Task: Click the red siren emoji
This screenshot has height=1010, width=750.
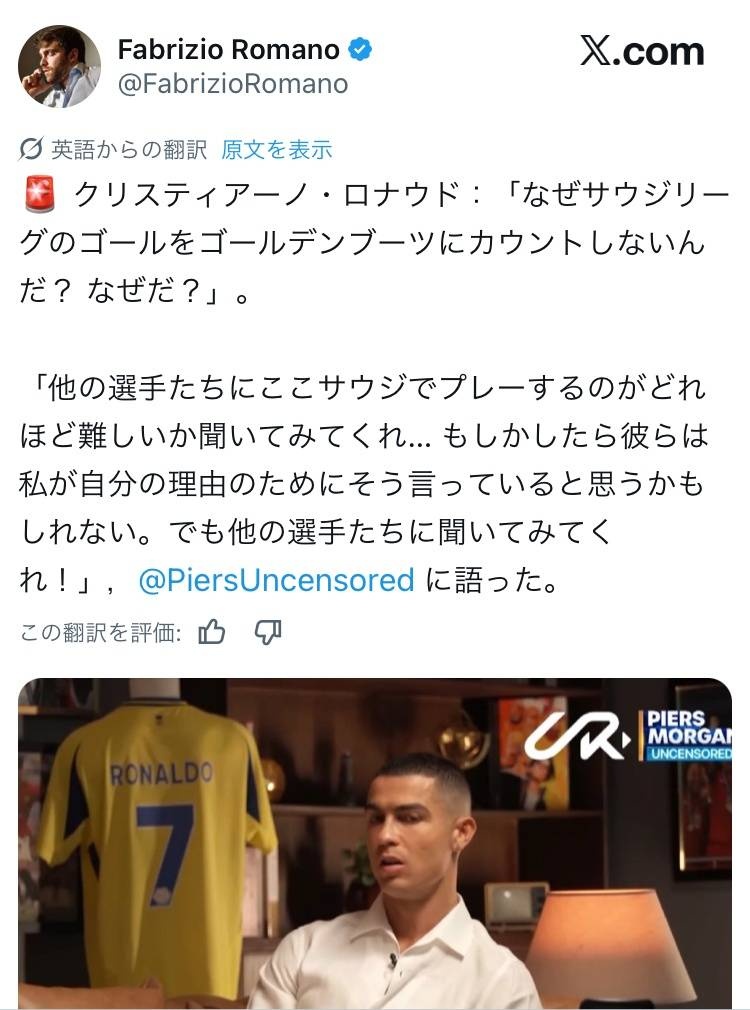Action: [40, 195]
